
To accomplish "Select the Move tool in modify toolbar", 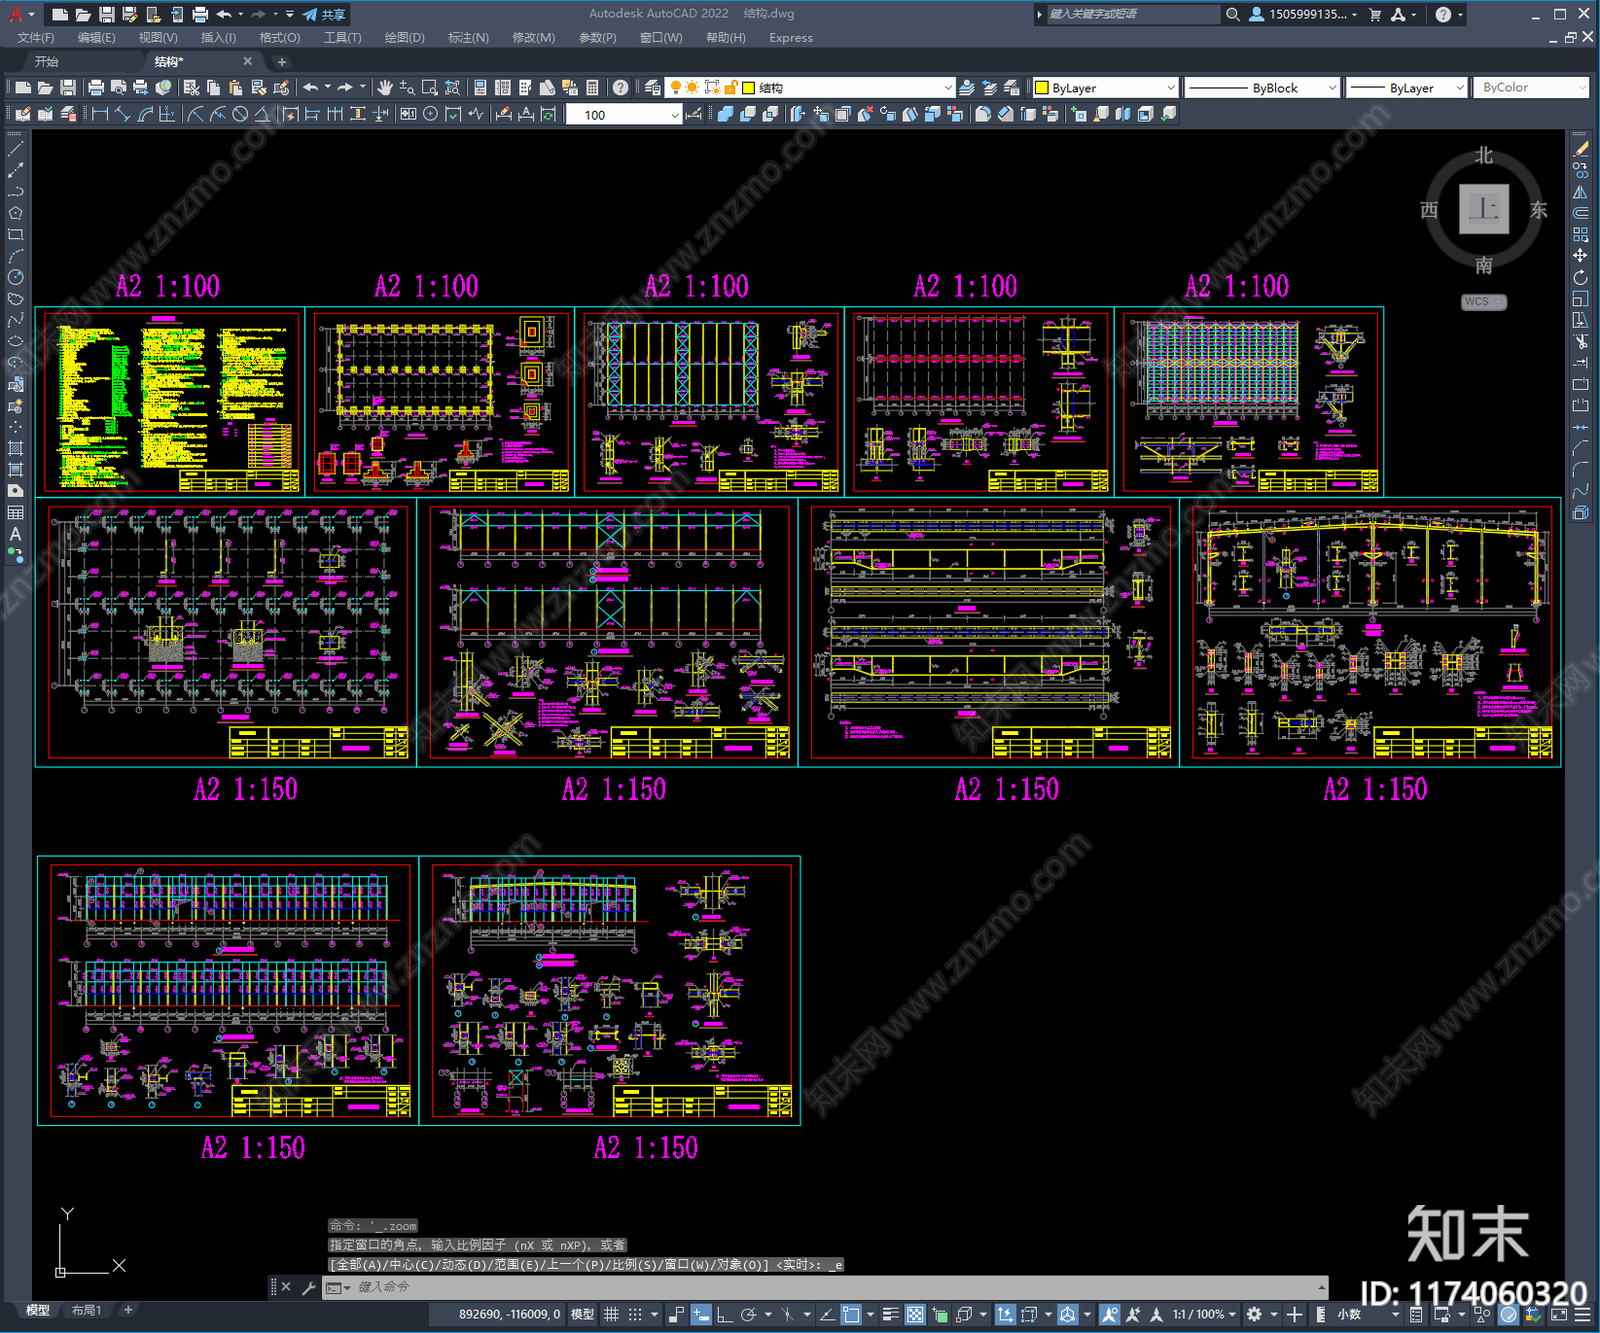I will [x=1581, y=256].
